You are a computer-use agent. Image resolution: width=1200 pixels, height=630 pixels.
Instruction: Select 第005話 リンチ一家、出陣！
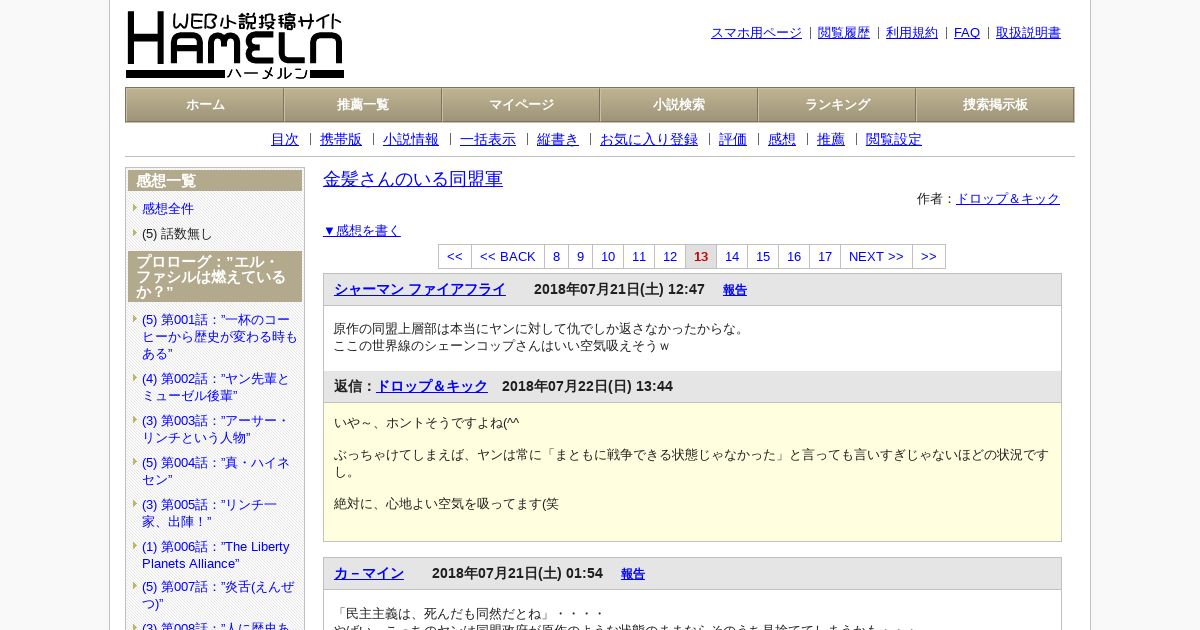pyautogui.click(x=210, y=513)
